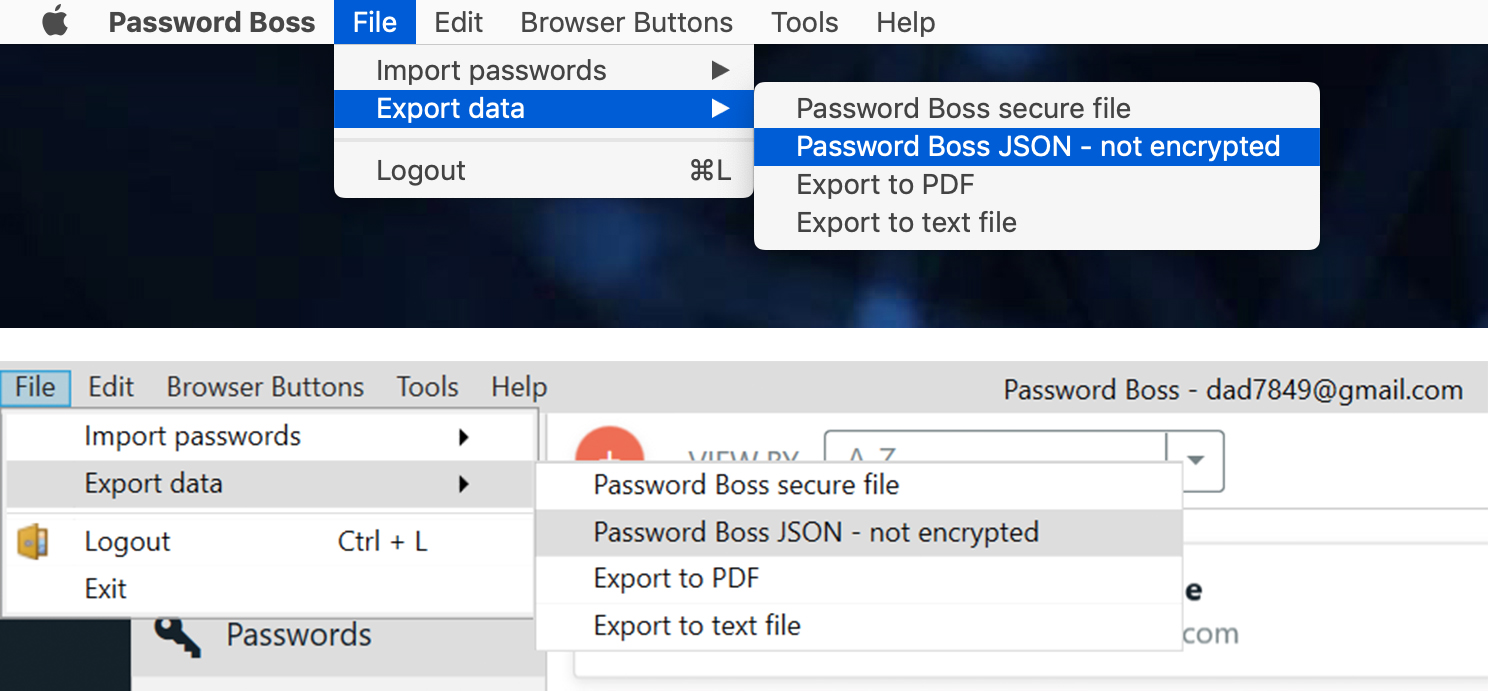
Task: Click the Apple logo menu icon
Action: 55,22
